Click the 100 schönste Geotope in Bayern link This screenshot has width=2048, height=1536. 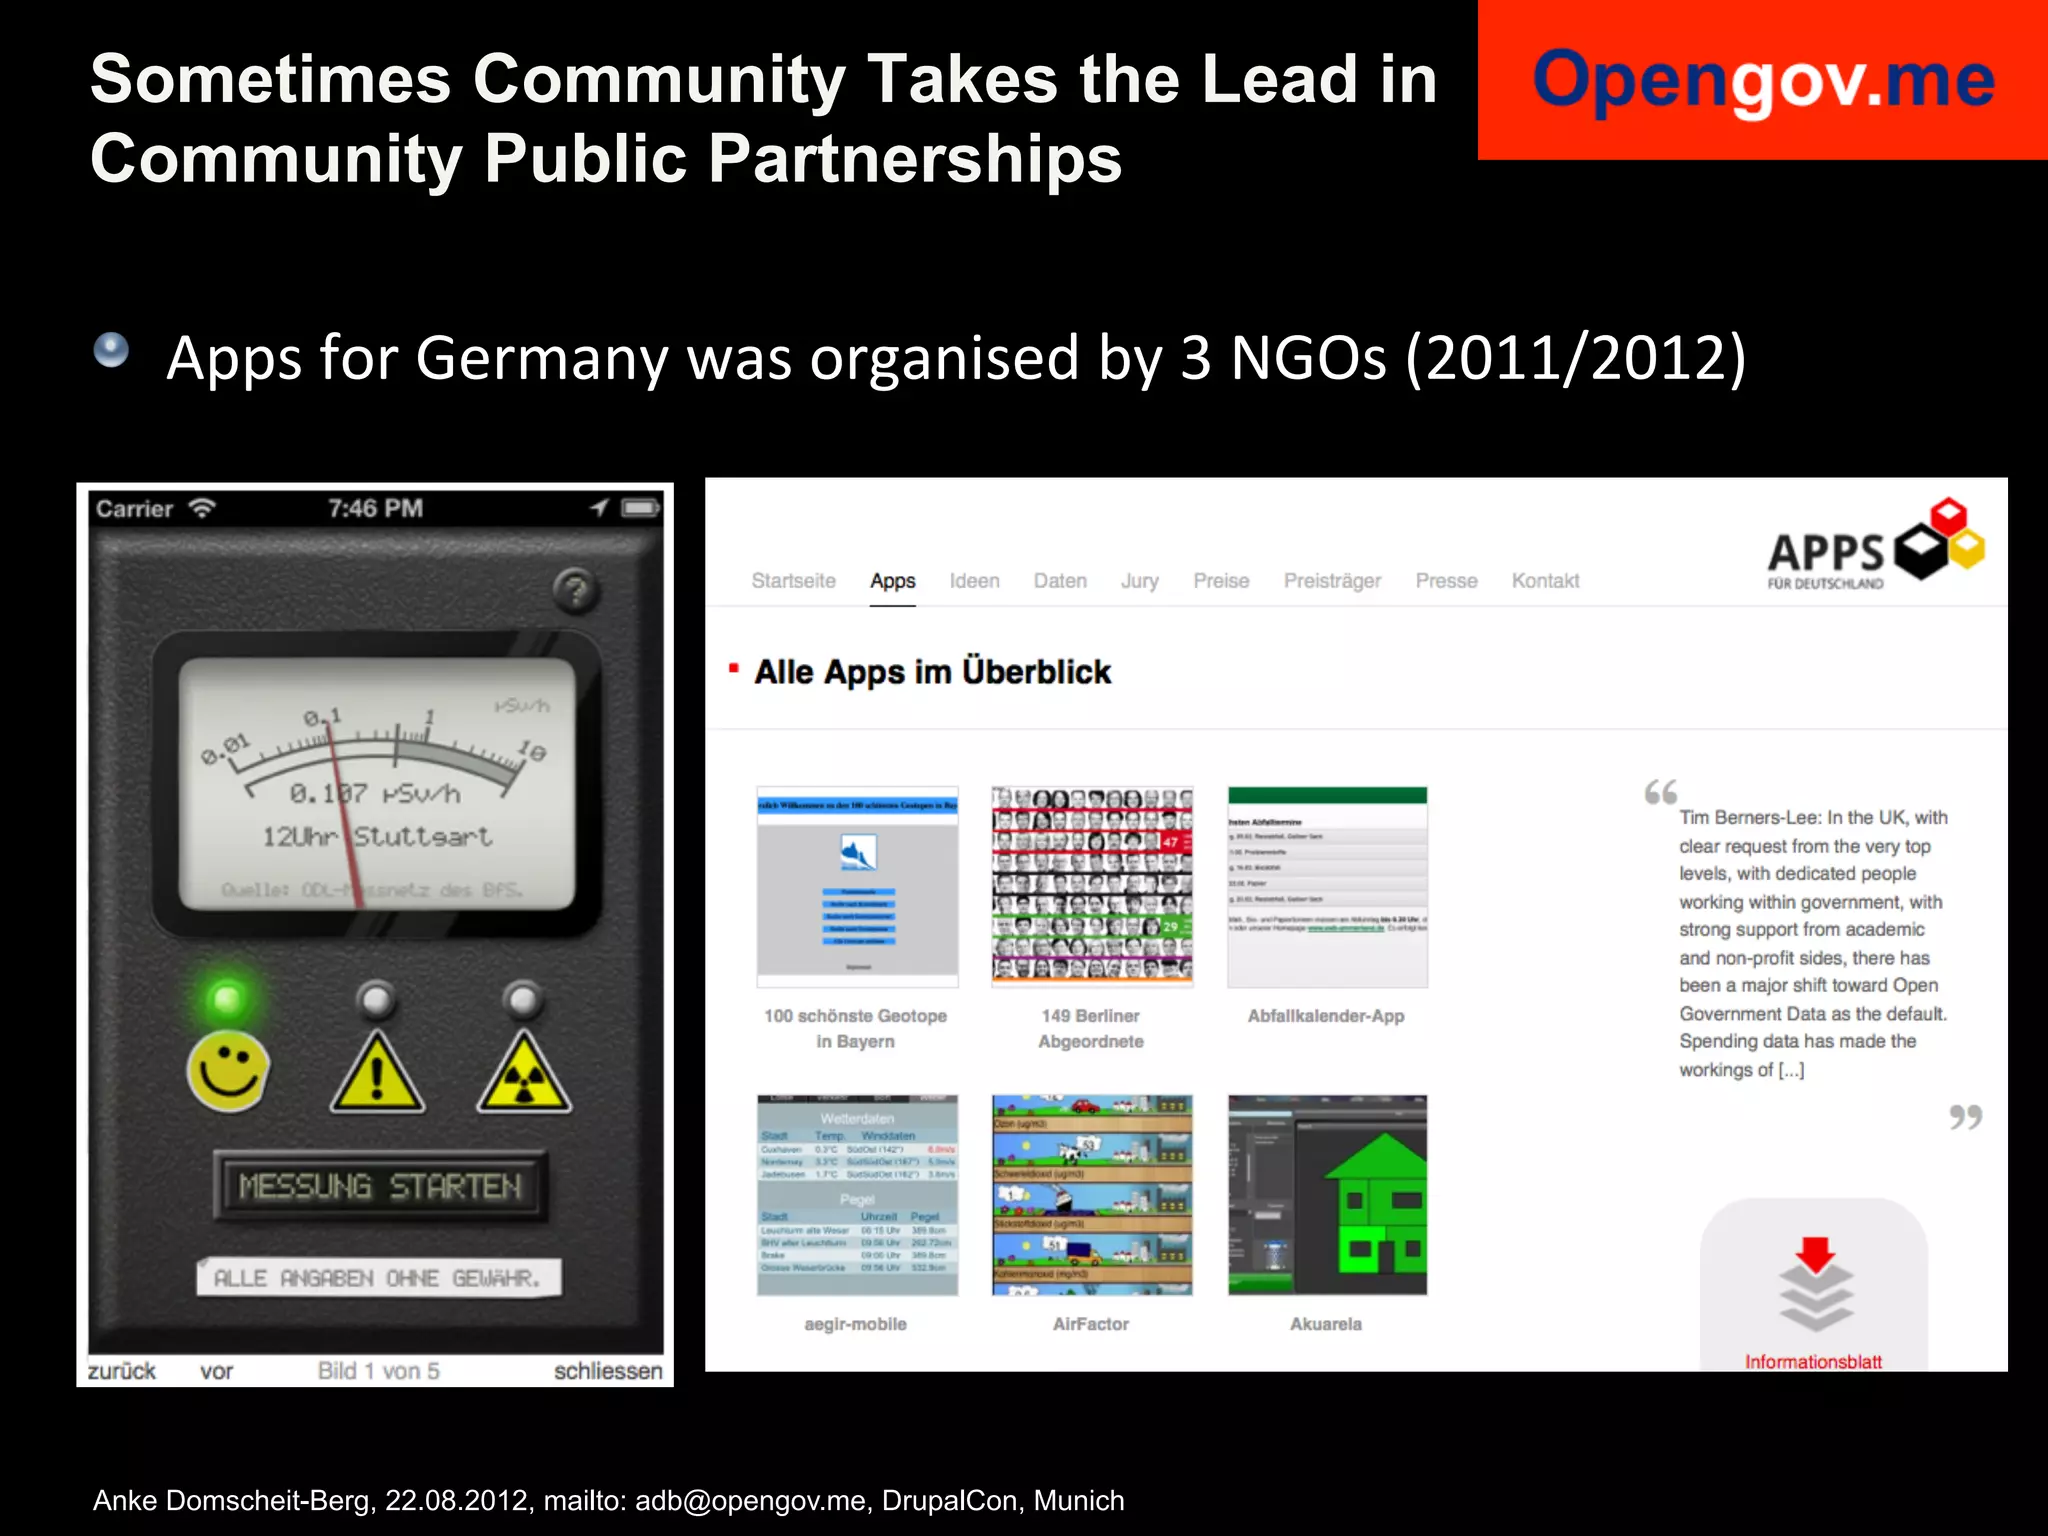pos(855,1029)
